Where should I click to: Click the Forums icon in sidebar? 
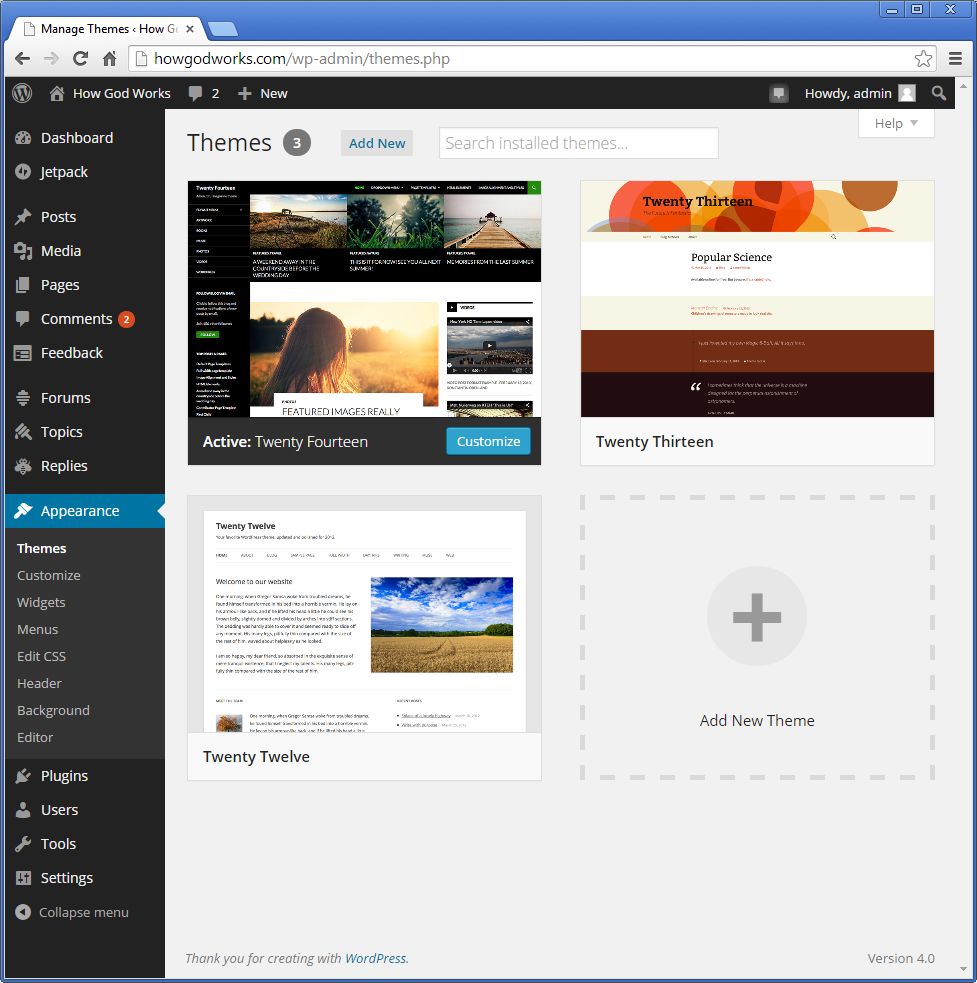tap(23, 398)
